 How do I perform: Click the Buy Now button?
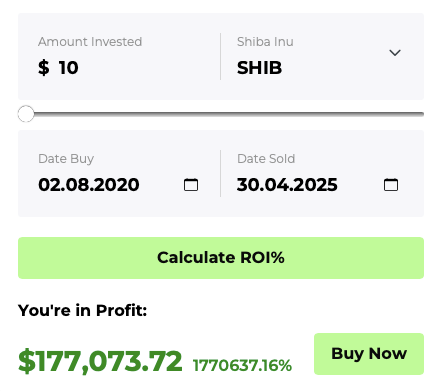tap(369, 354)
